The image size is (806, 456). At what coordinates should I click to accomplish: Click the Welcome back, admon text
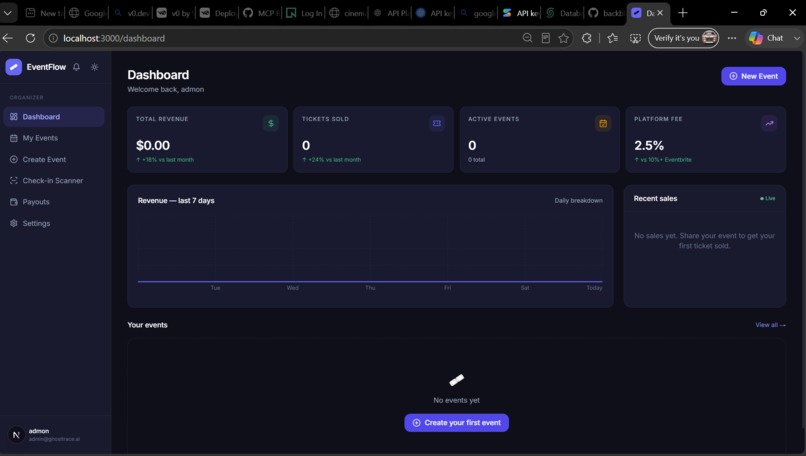tap(166, 89)
